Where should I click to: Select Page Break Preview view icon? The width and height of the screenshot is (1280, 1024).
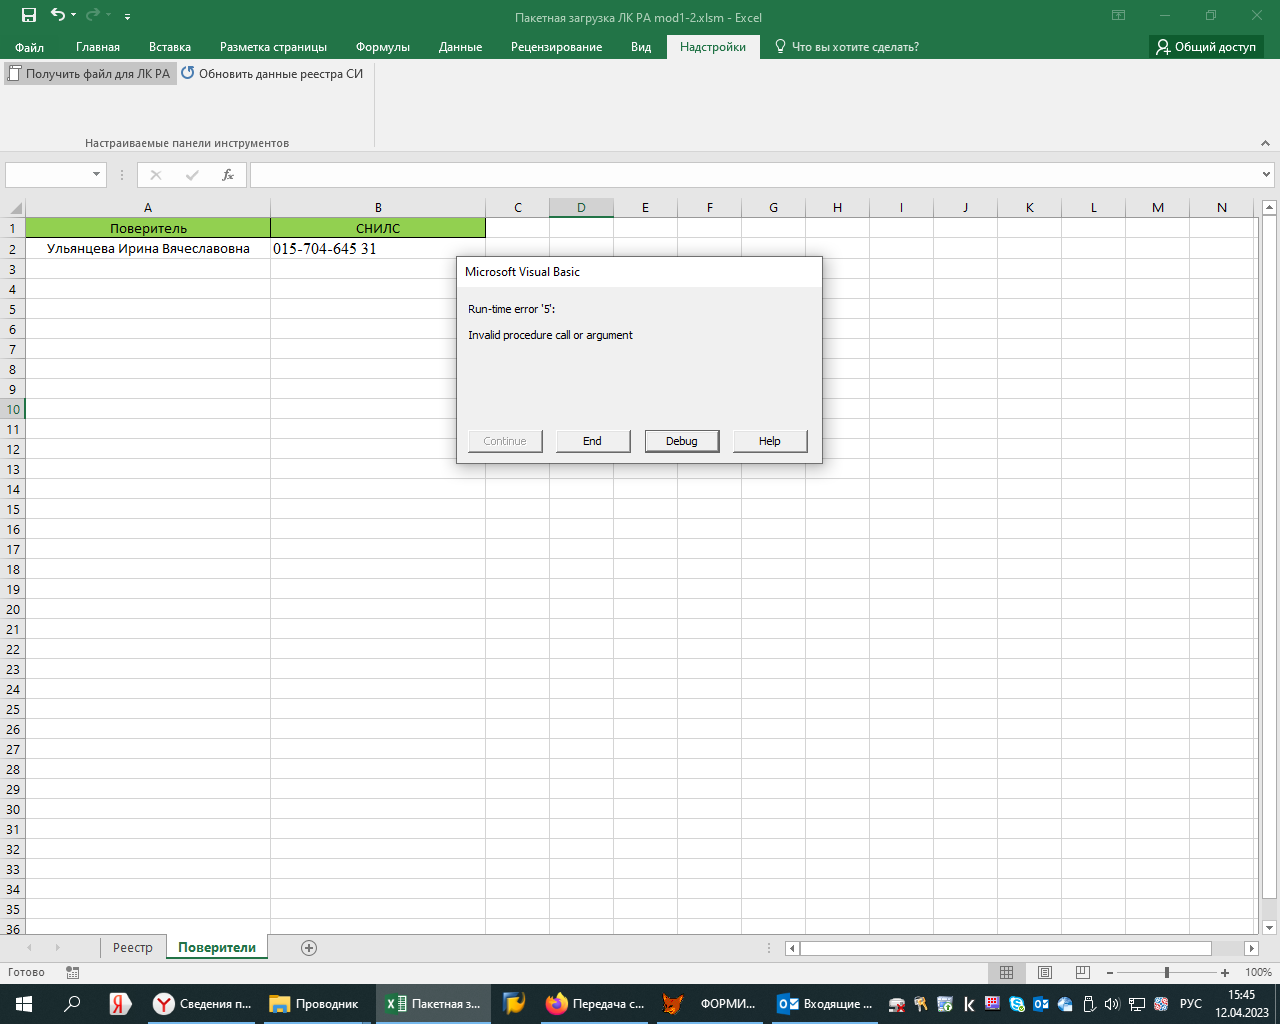pos(1082,973)
